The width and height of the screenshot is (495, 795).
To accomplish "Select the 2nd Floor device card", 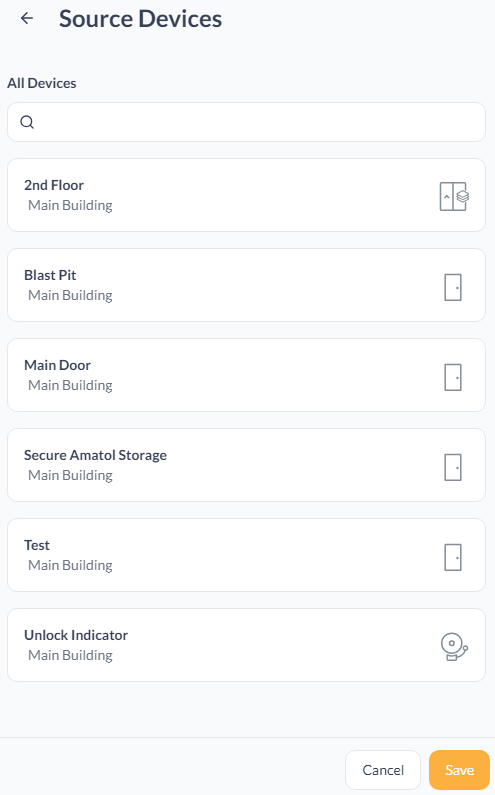I will 246,195.
